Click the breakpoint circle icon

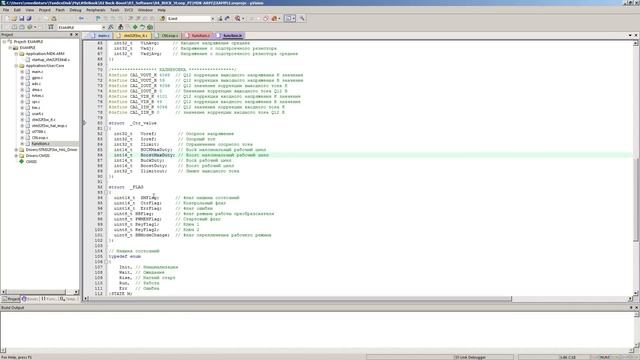click(266, 18)
